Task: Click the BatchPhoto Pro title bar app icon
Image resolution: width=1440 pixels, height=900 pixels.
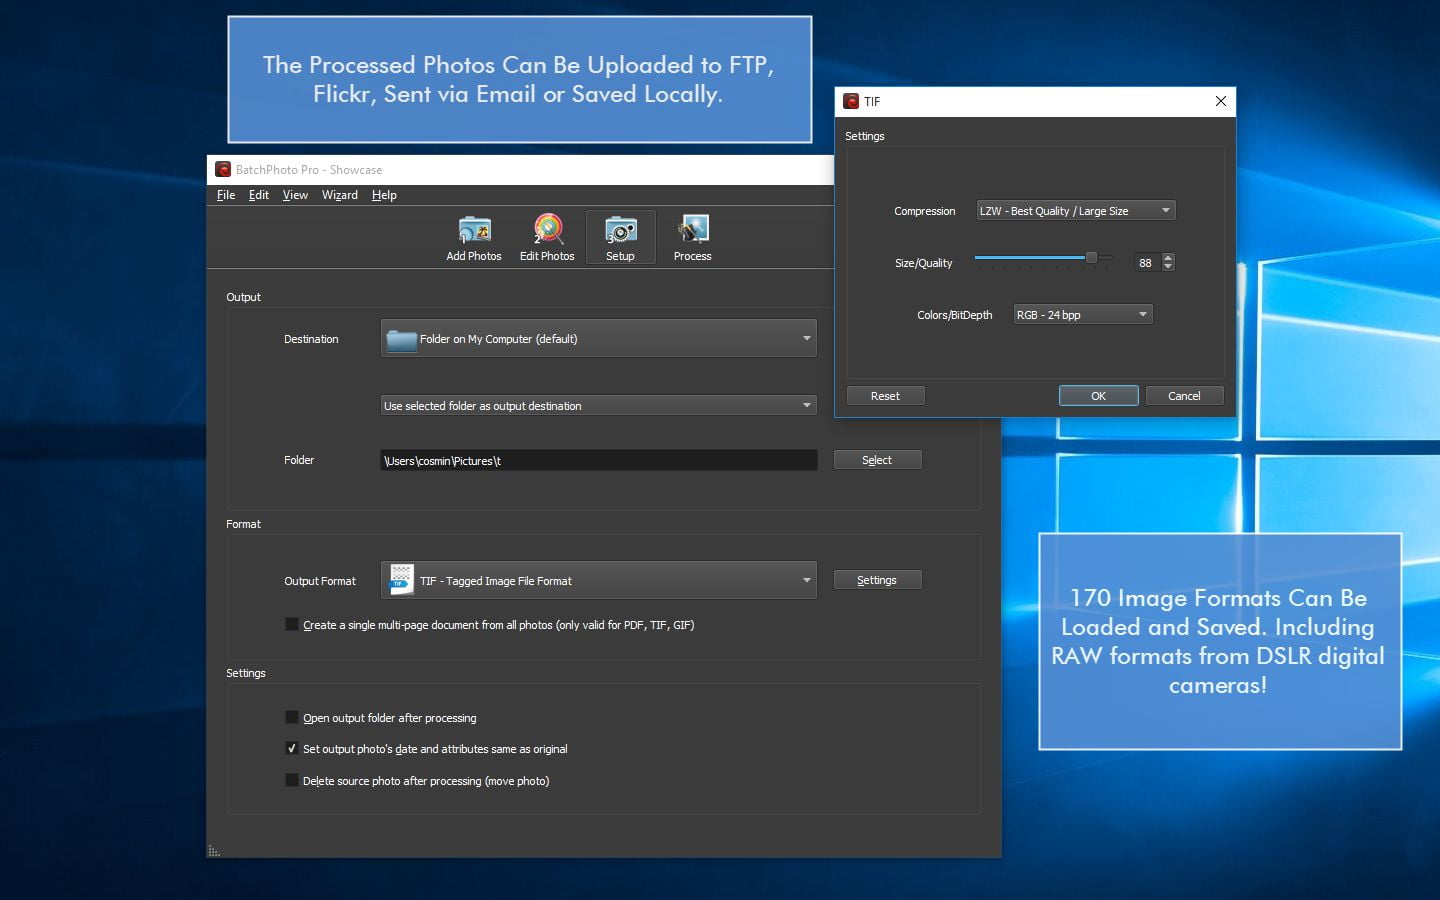Action: coord(224,170)
